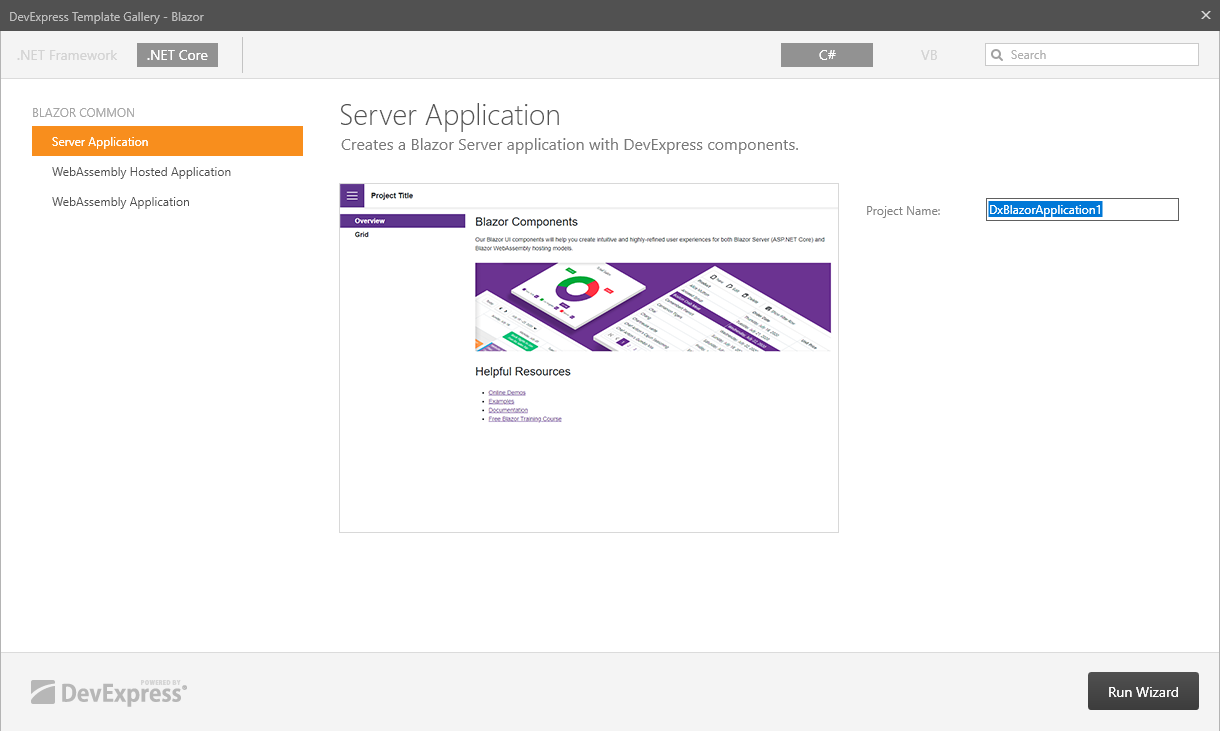This screenshot has height=731, width=1220.
Task: Click Free Blazor Training Course link
Action: point(525,419)
